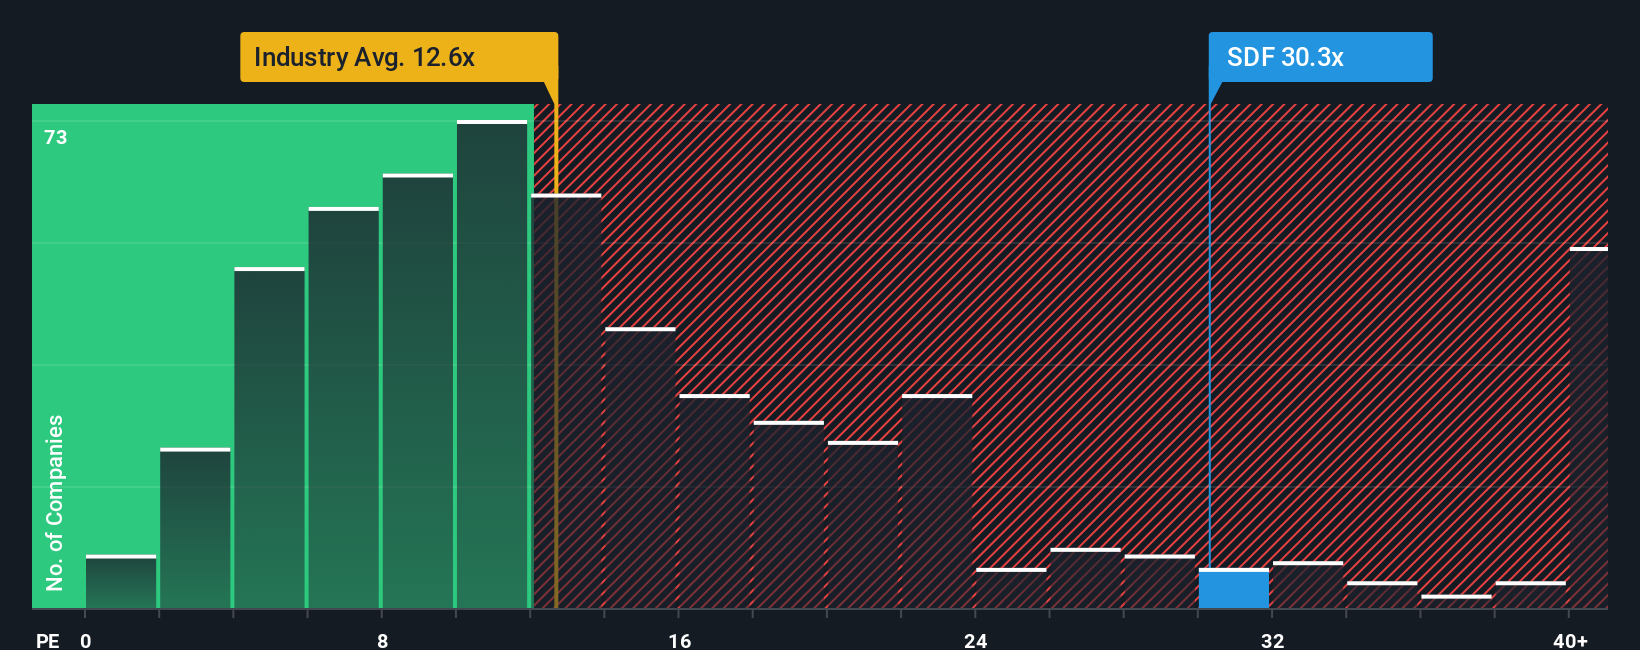Click the bar immediately left of PE 24
This screenshot has height=650, width=1640.
937,501
